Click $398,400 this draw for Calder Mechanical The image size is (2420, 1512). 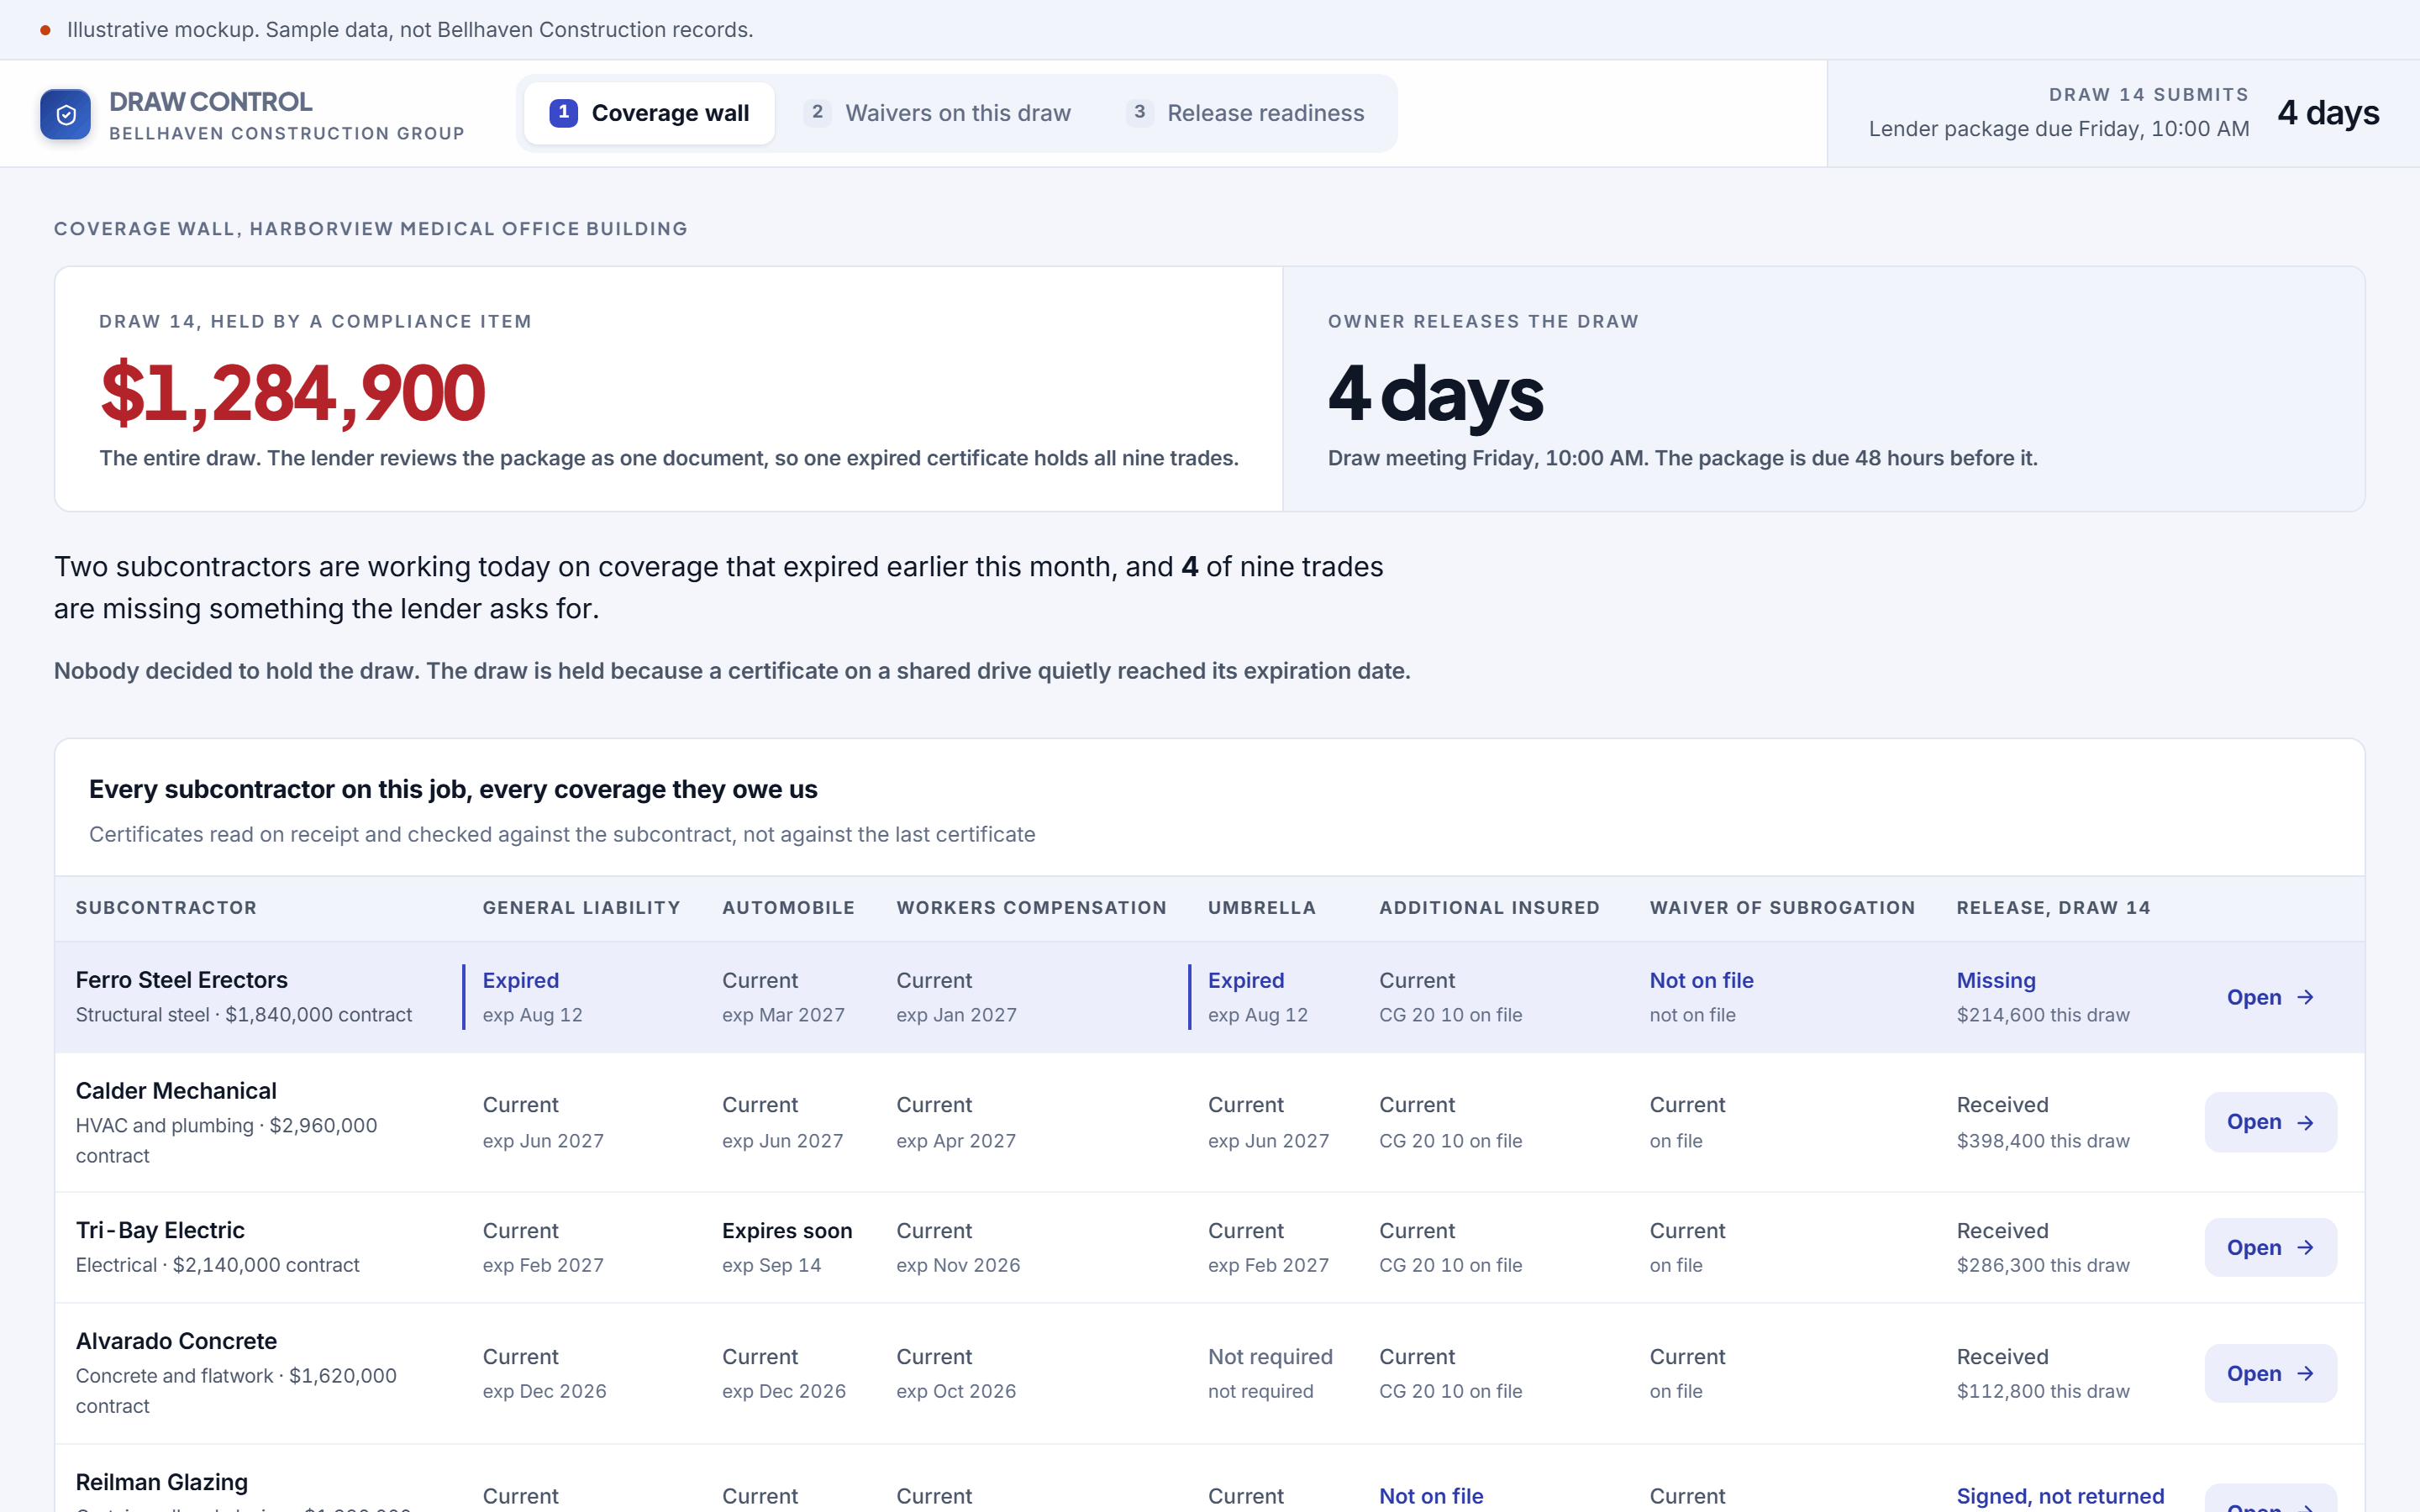(2043, 1141)
